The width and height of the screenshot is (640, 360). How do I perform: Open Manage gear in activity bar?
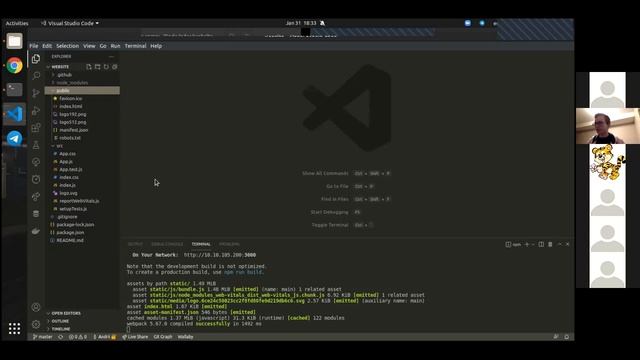coord(36,324)
